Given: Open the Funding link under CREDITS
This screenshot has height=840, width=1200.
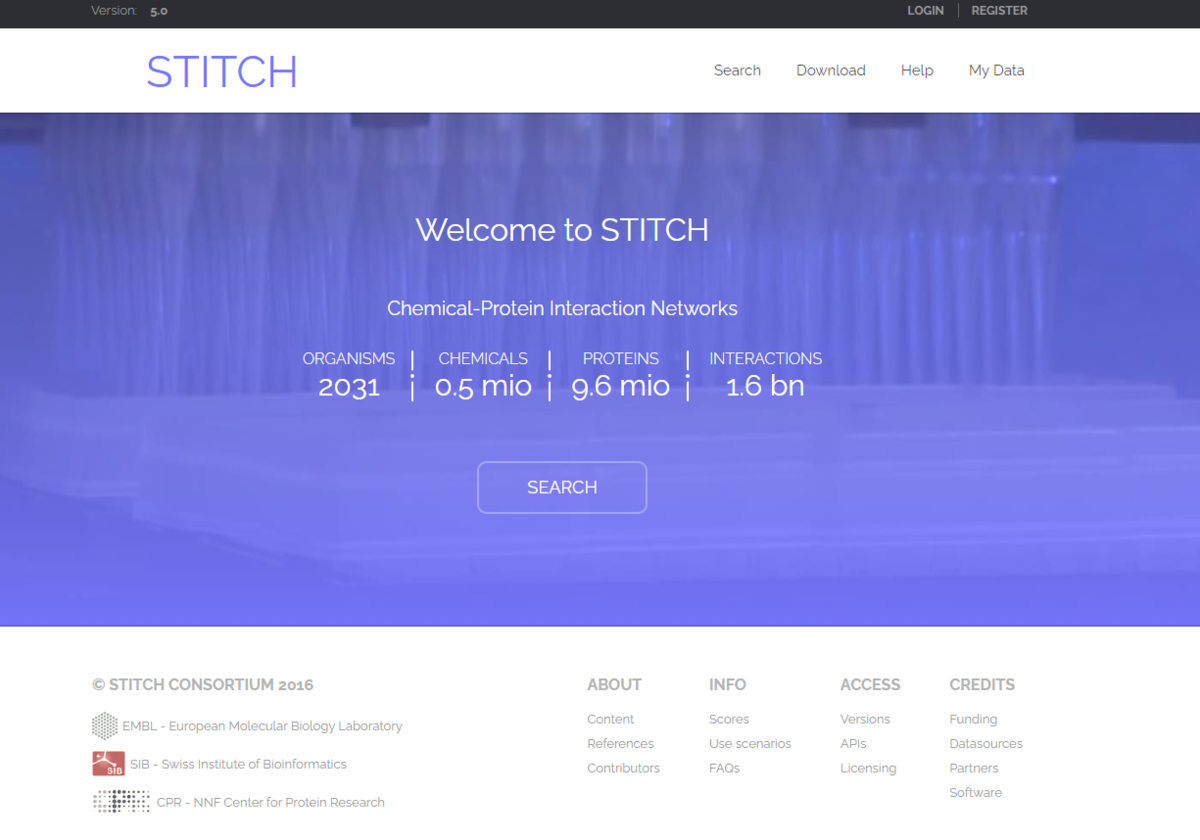Looking at the screenshot, I should [973, 719].
